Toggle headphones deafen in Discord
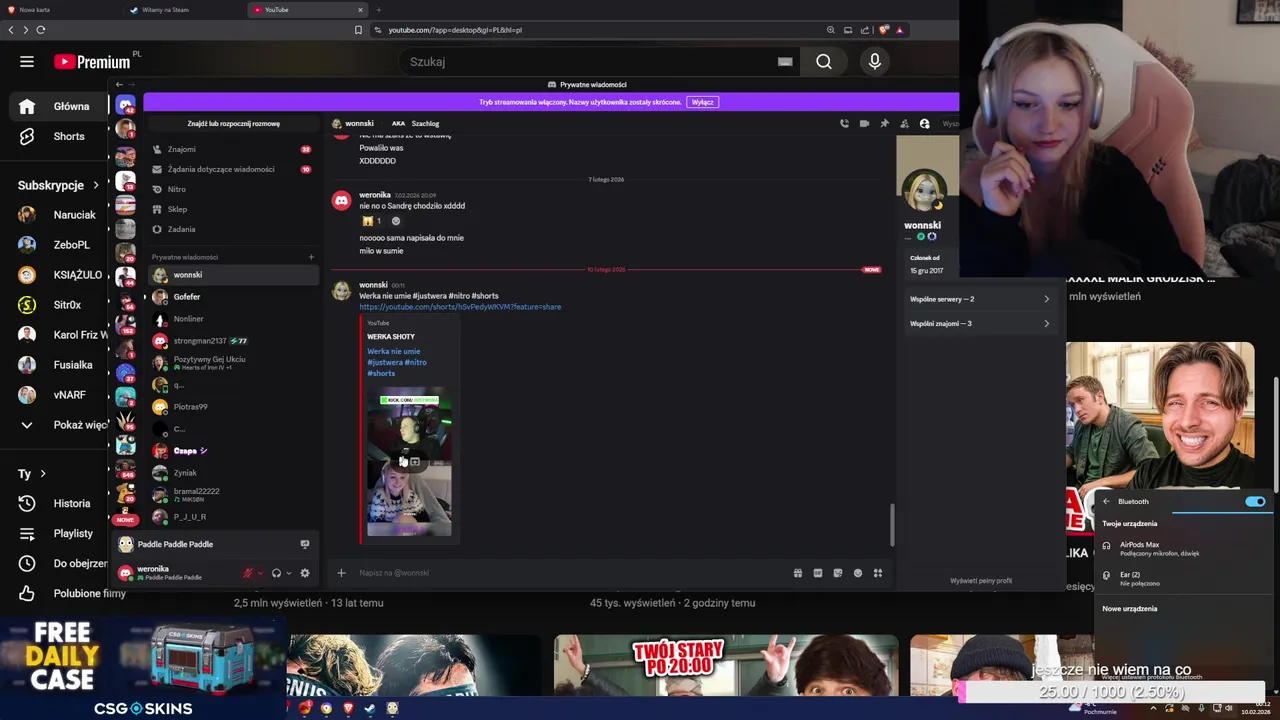Image resolution: width=1280 pixels, height=720 pixels. tap(276, 573)
